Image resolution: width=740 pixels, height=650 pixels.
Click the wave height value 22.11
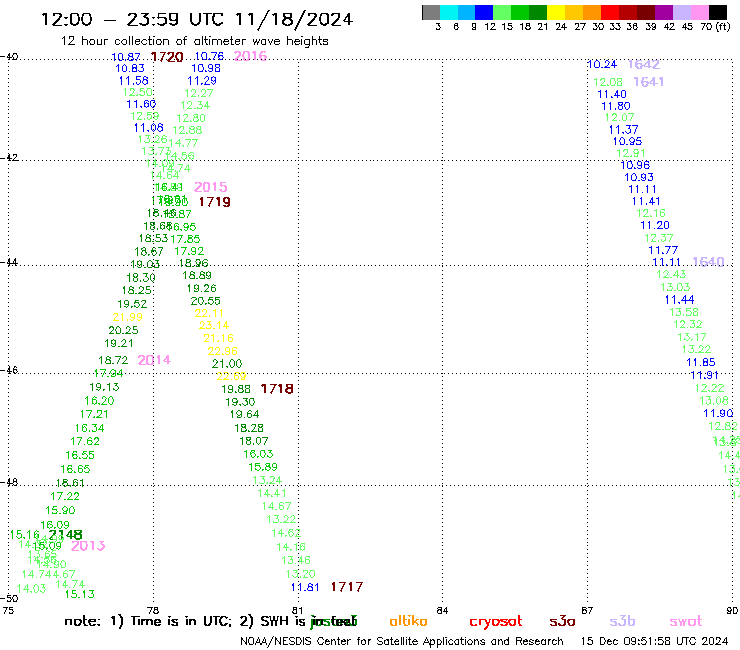click(209, 313)
